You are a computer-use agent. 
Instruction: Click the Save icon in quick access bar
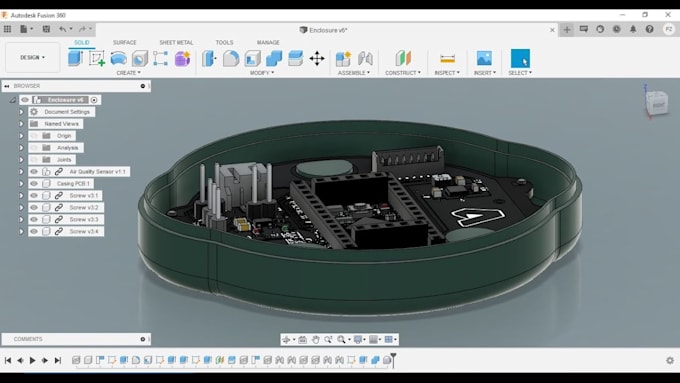[x=46, y=29]
